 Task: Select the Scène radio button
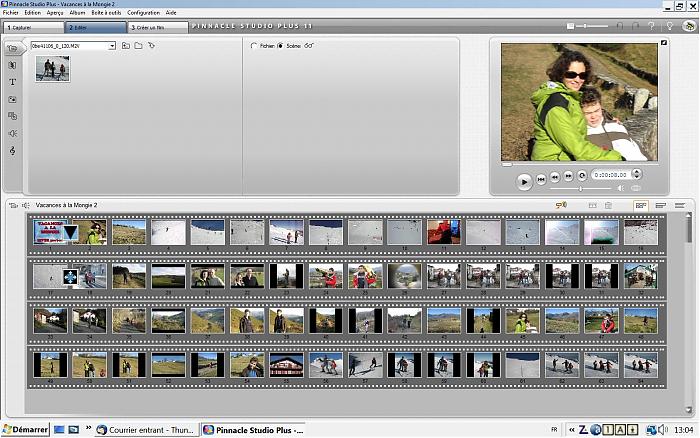coord(280,46)
